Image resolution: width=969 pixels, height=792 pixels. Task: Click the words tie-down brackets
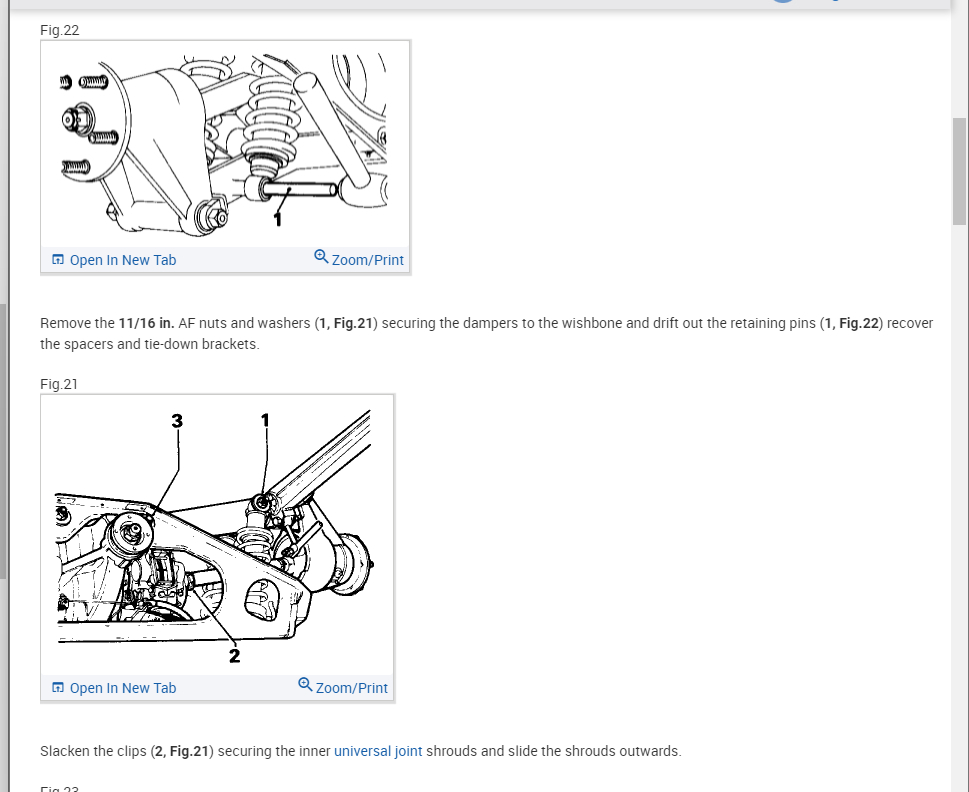coord(200,344)
